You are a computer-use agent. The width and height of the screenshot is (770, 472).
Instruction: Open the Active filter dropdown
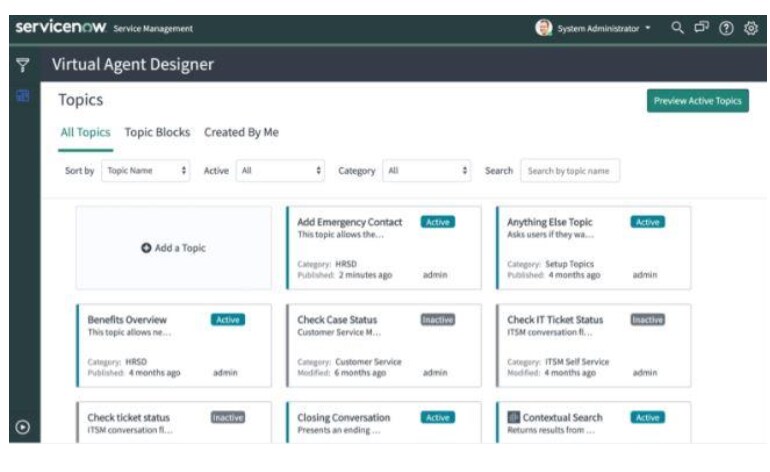pos(280,170)
